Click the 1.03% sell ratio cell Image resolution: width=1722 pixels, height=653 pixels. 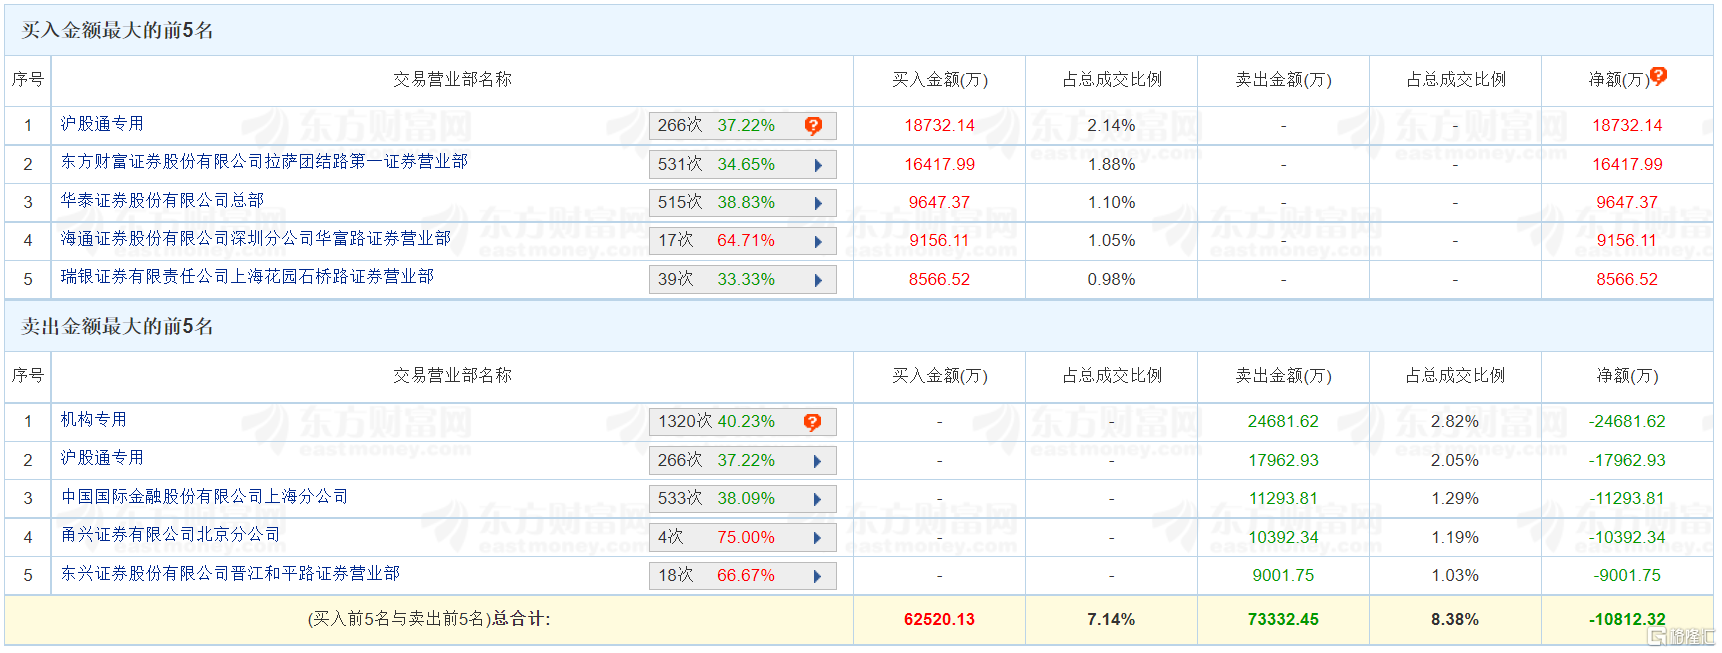(x=1455, y=575)
